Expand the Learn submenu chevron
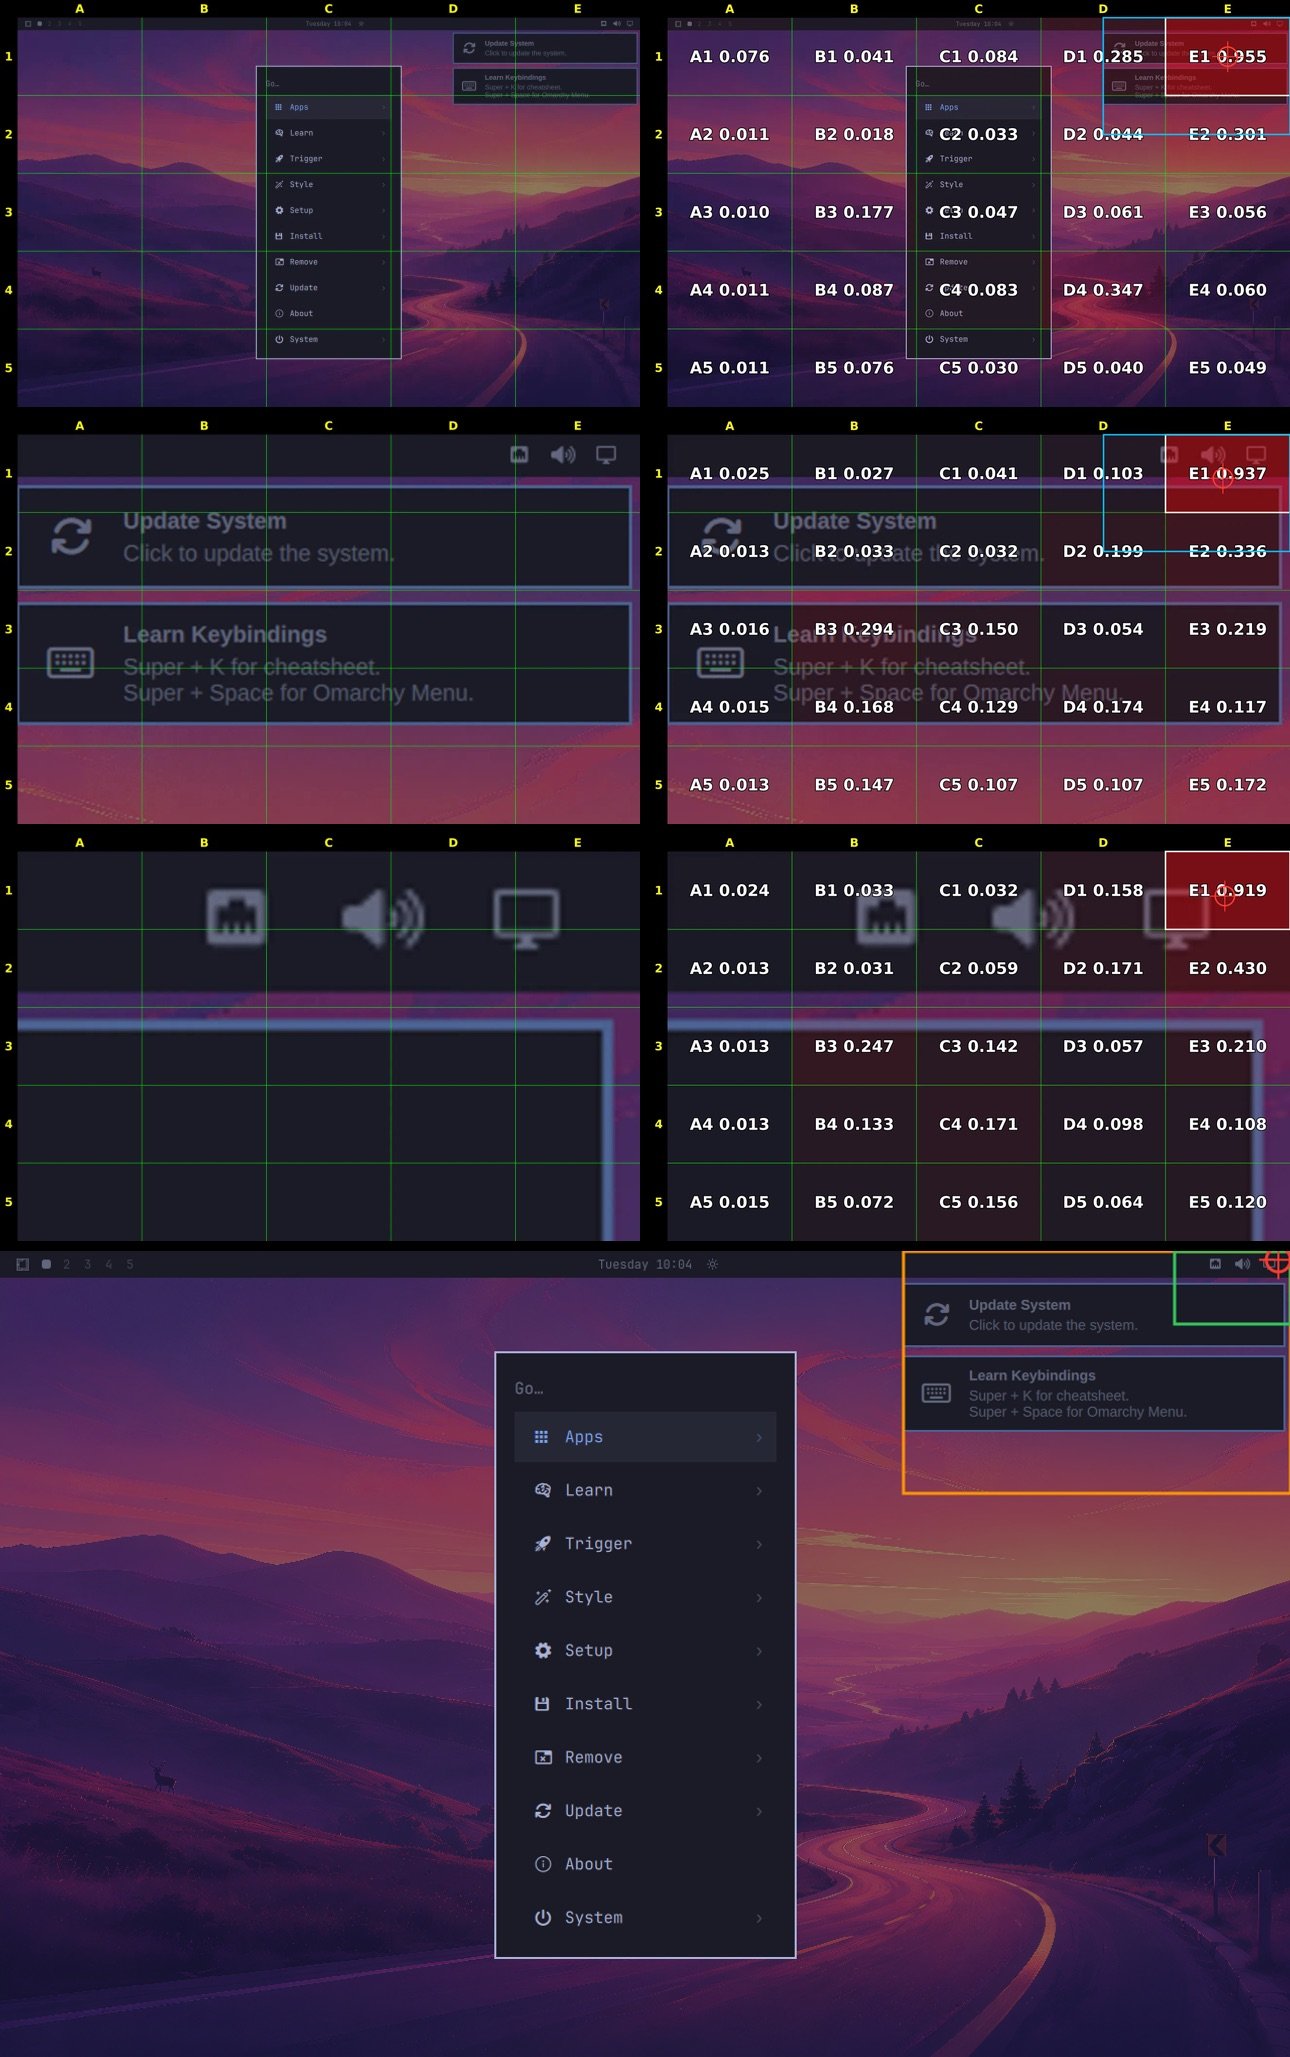 coord(759,1491)
